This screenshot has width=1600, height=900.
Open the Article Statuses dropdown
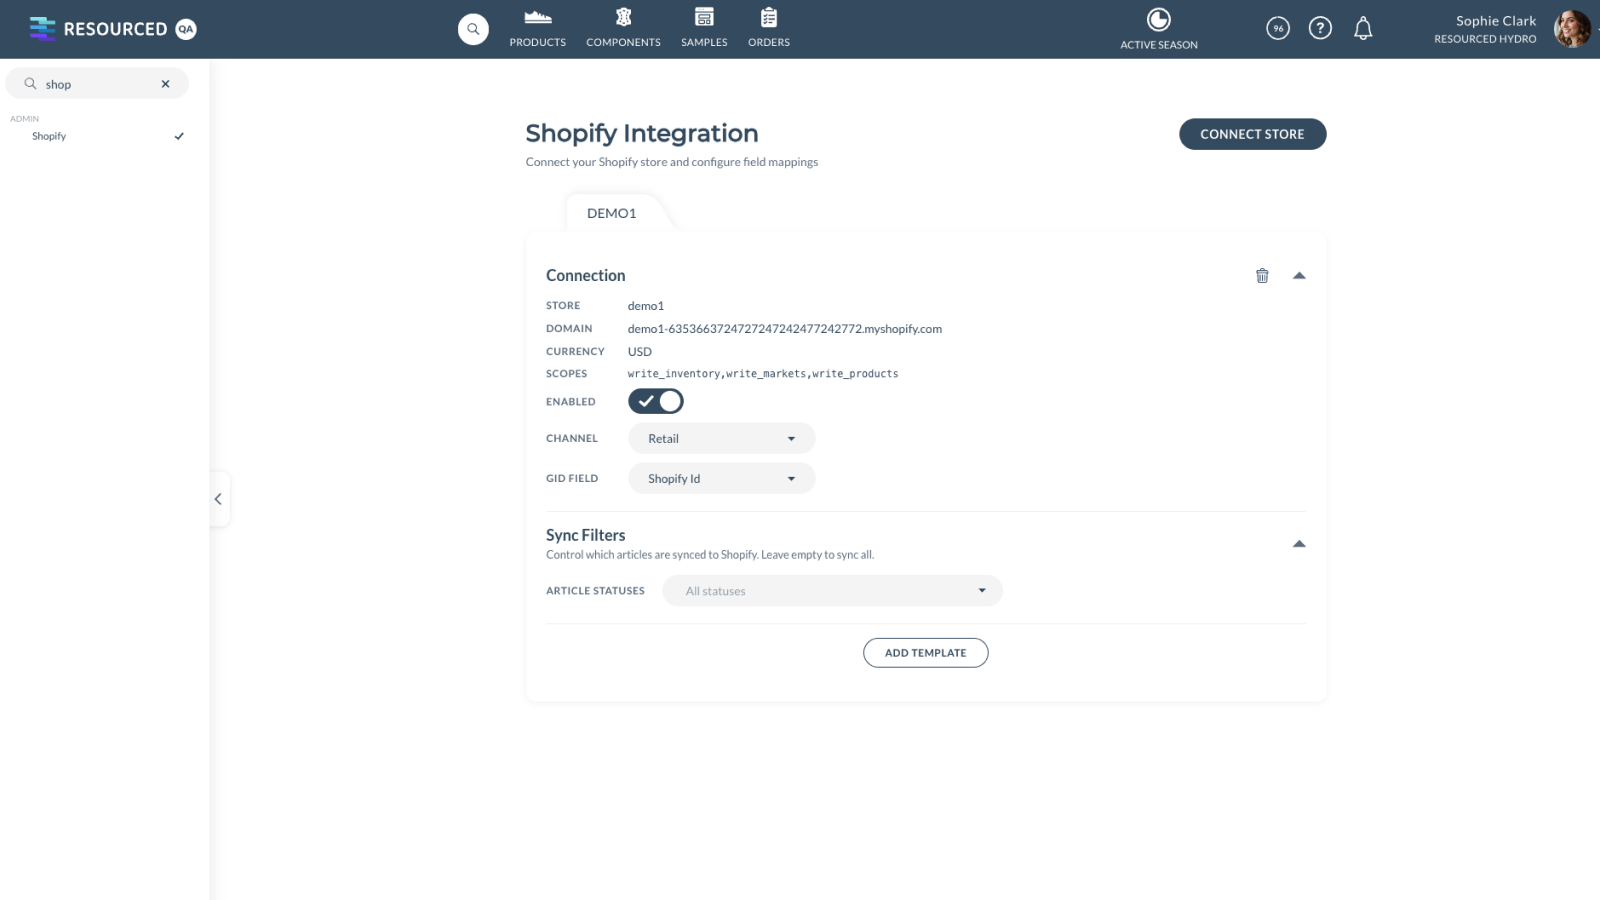tap(832, 591)
